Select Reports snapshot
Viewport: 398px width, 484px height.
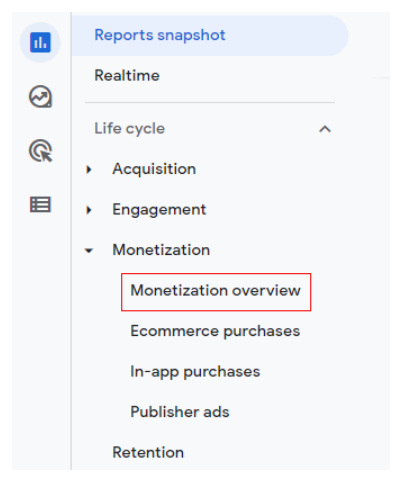point(210,35)
